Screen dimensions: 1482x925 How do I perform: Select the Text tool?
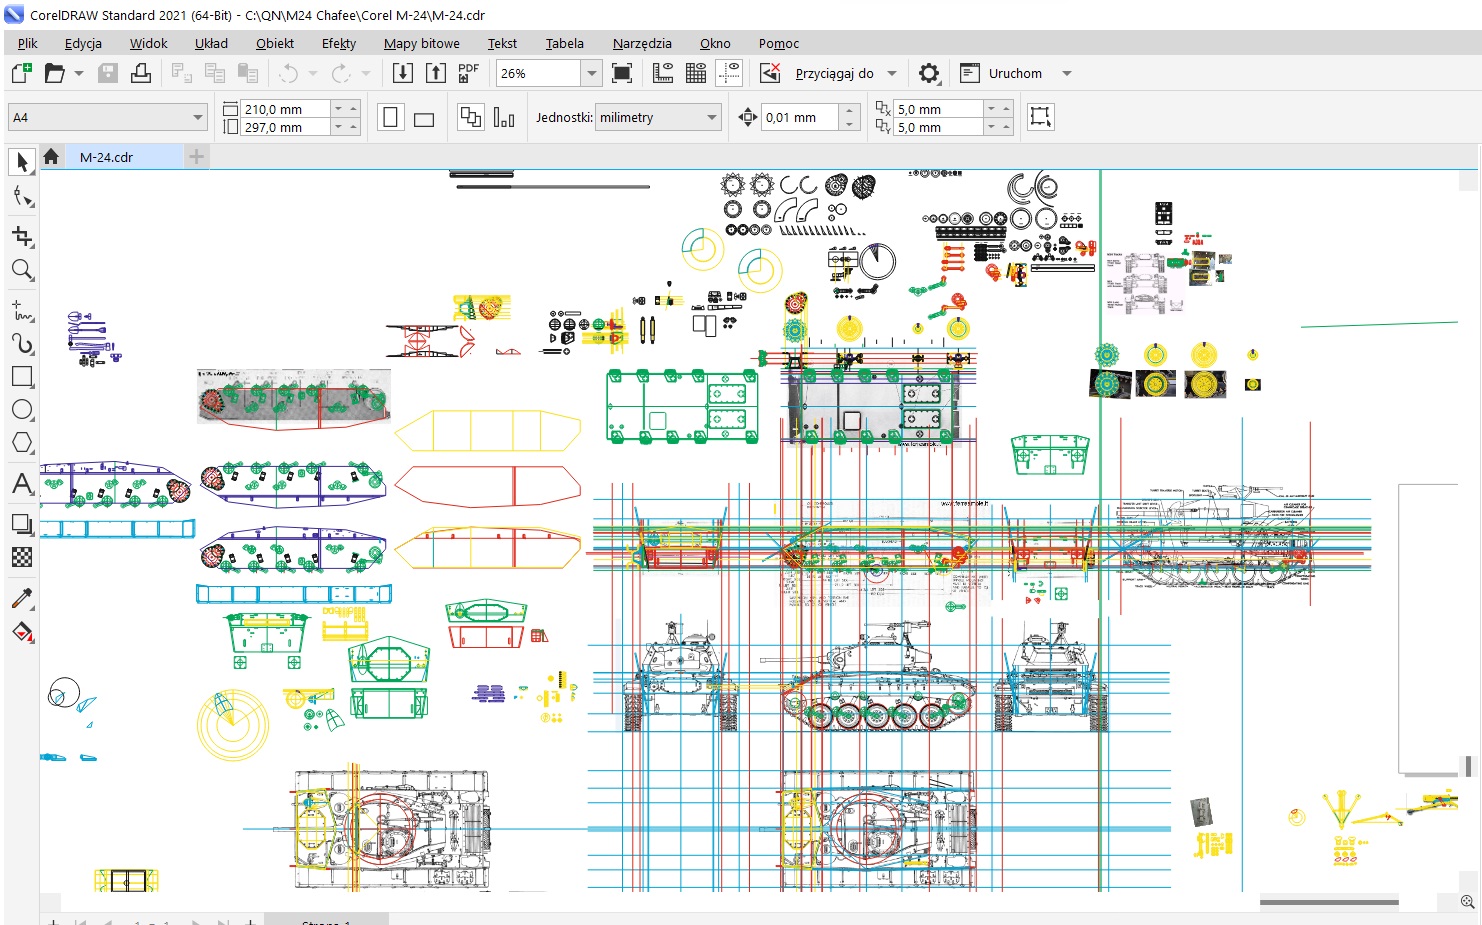(22, 484)
